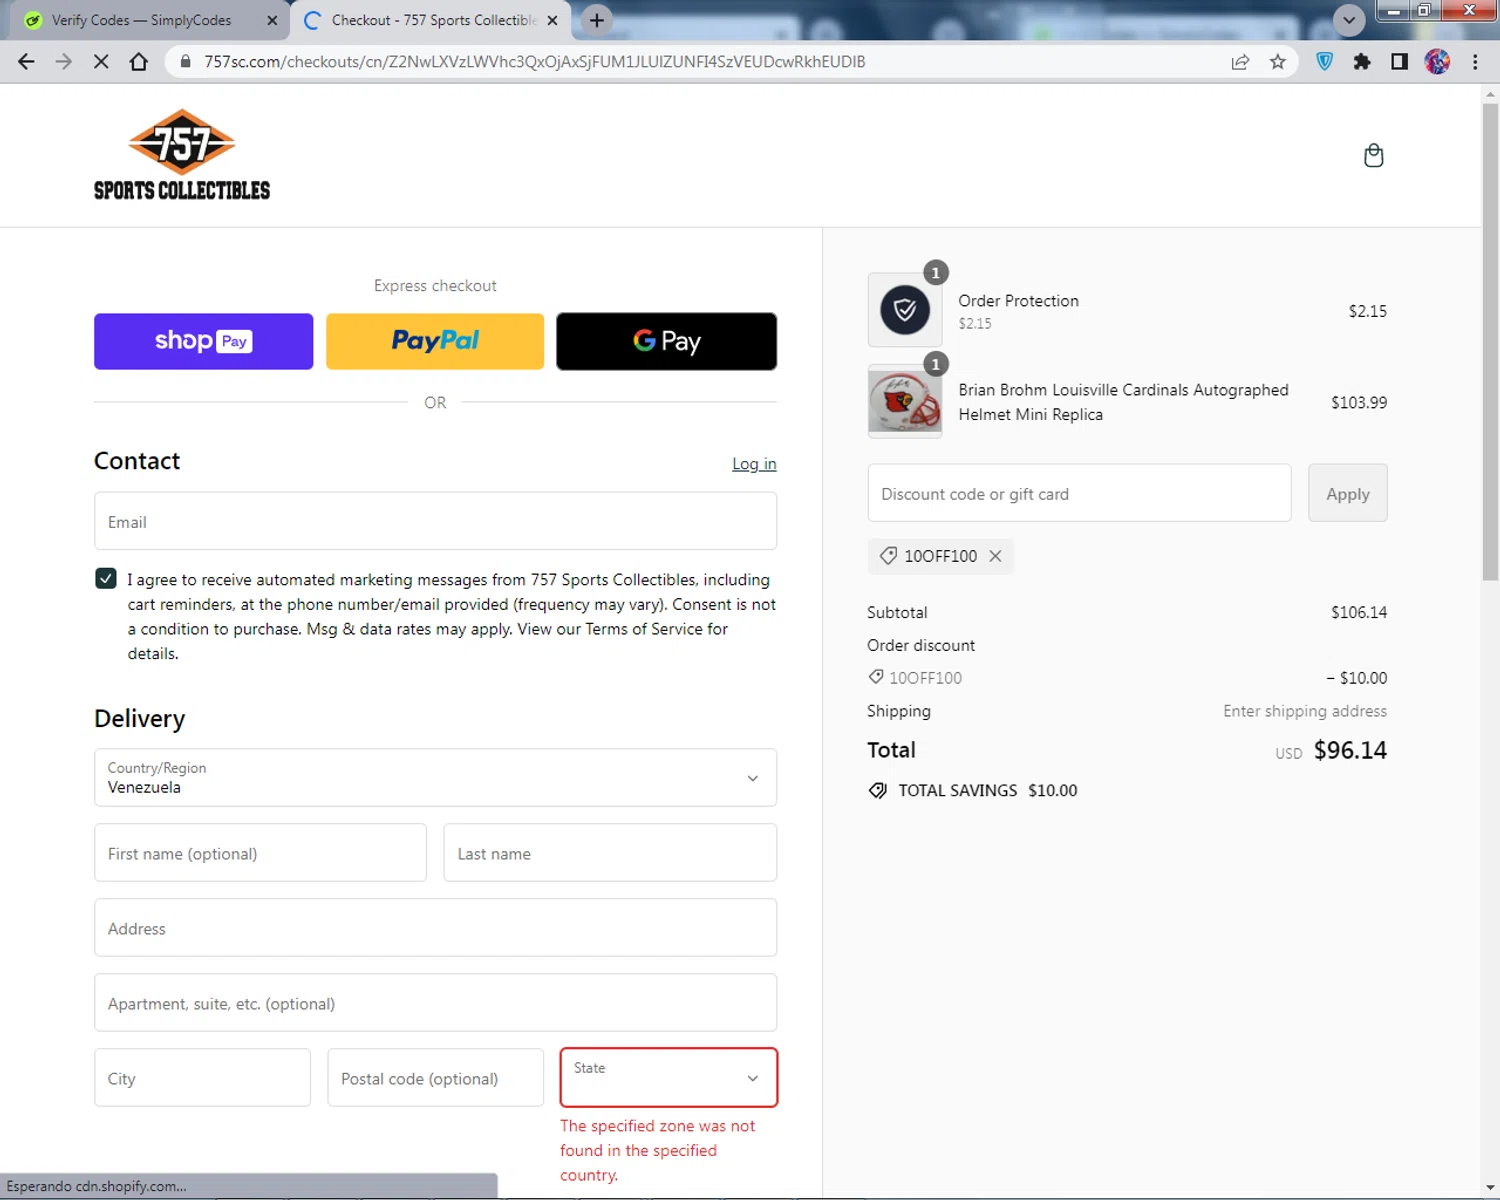Viewport: 1500px width, 1200px height.
Task: Check out with Google Pay
Action: [x=667, y=341]
